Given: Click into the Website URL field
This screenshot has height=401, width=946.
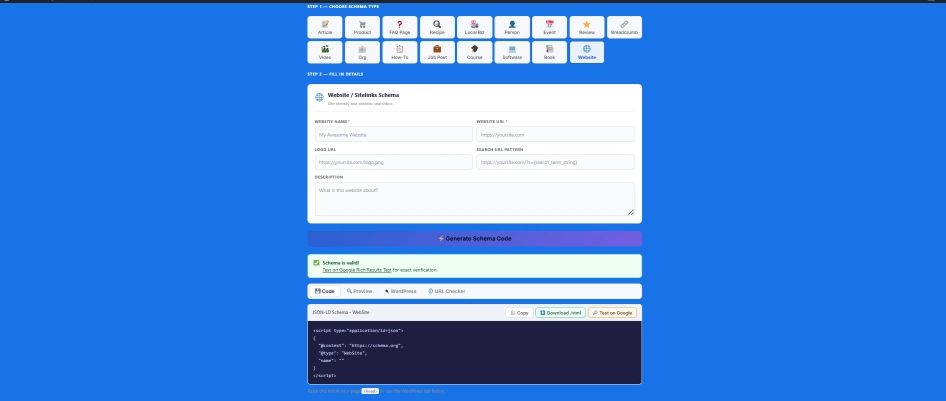Looking at the screenshot, I should [555, 134].
